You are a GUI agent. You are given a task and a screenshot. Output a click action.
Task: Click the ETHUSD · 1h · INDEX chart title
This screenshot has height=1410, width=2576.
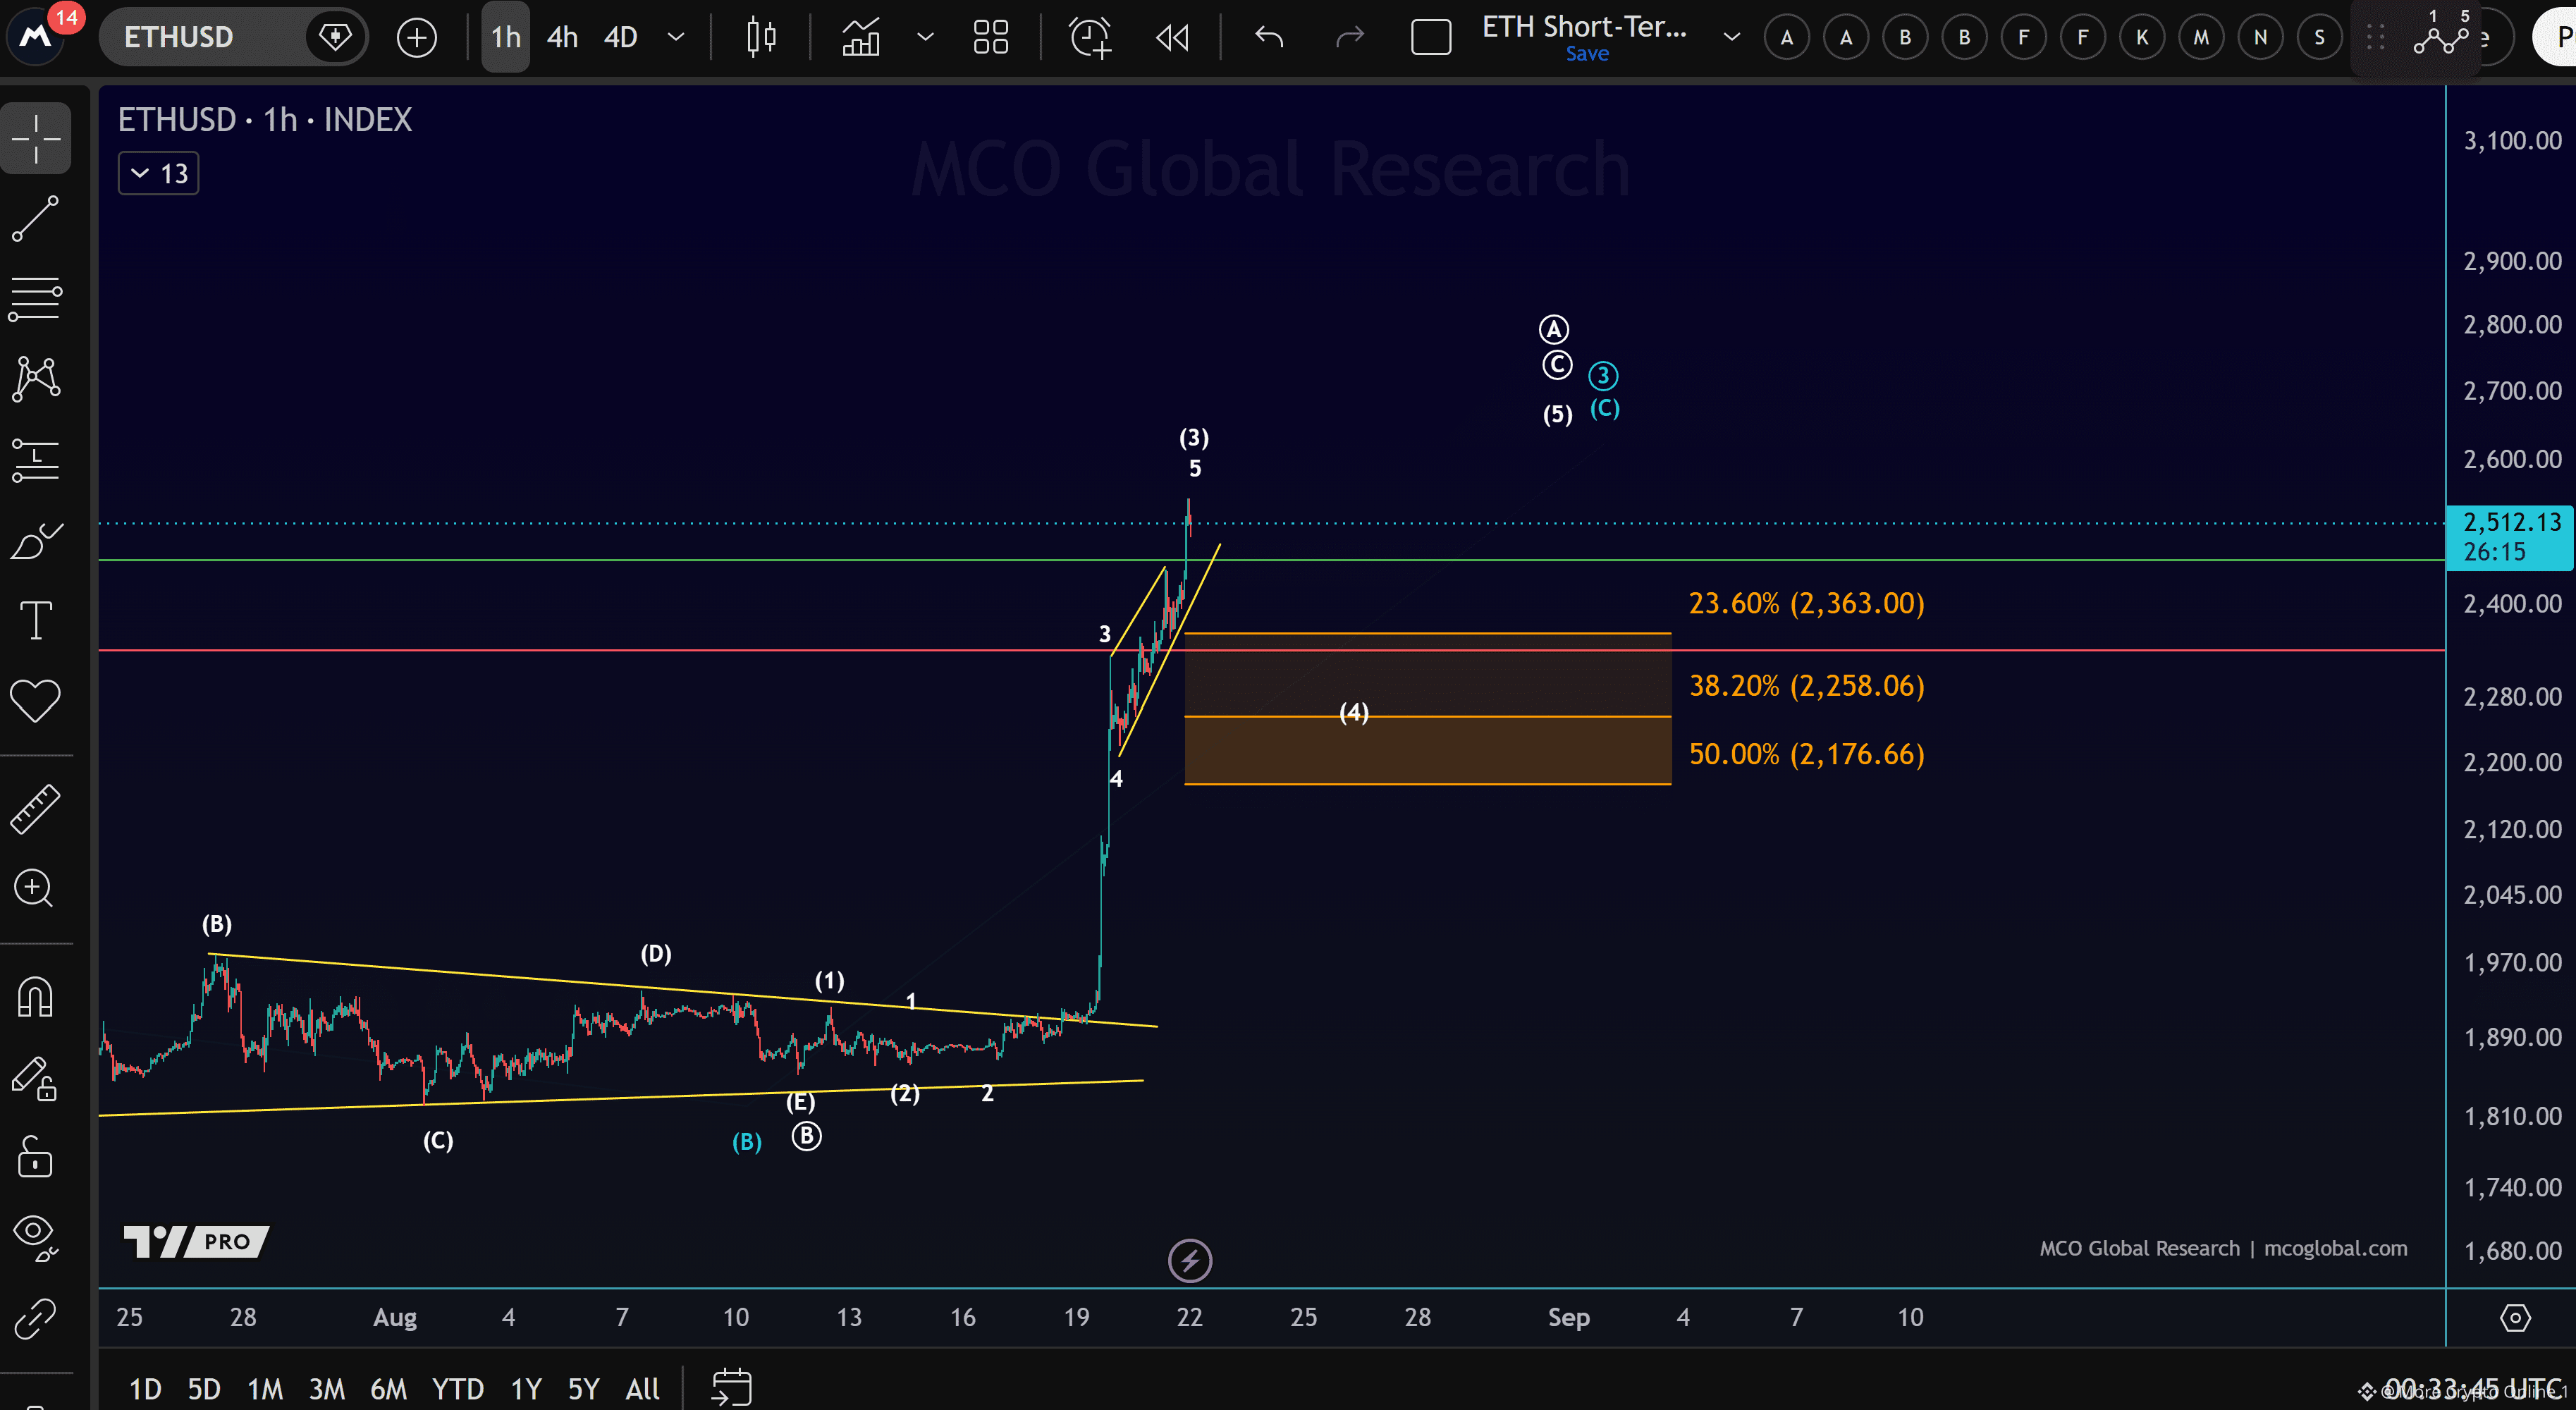tap(265, 120)
